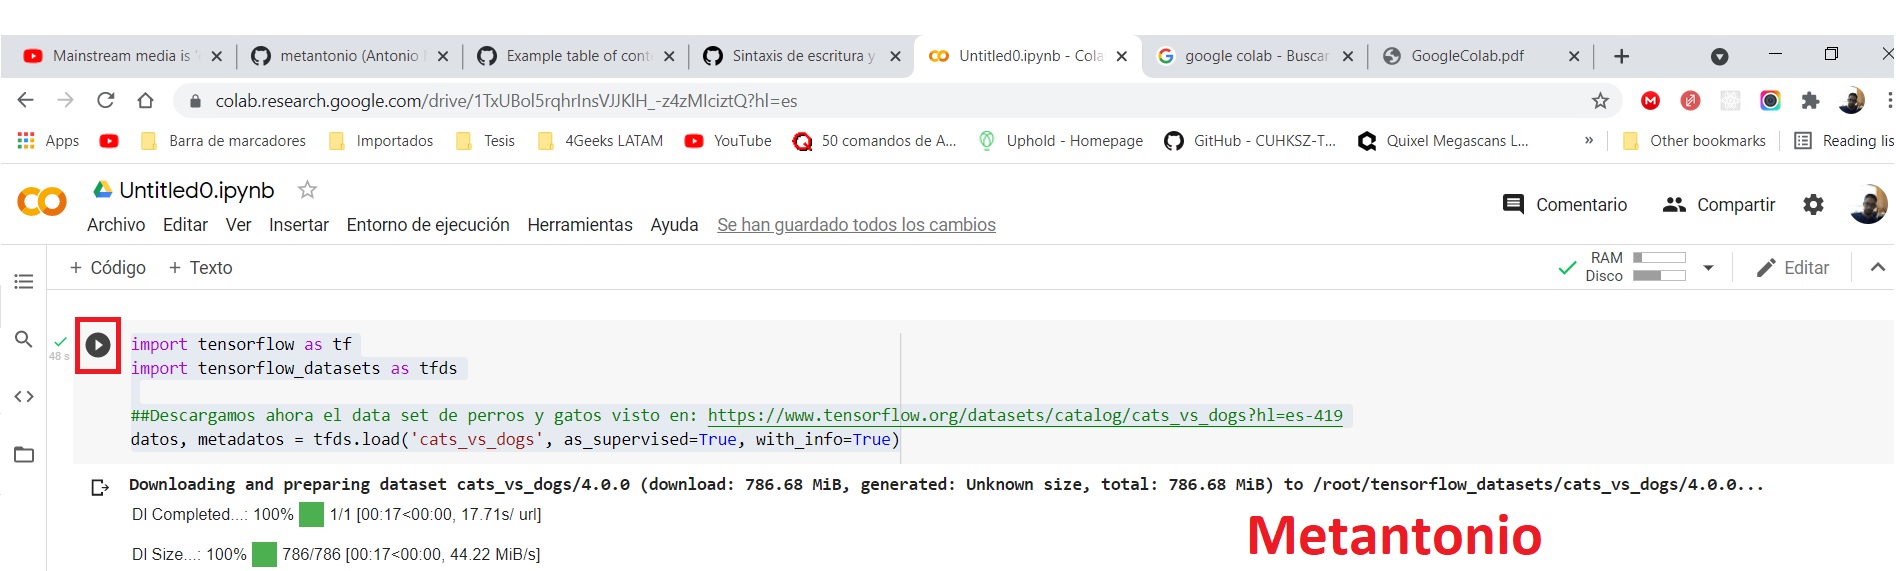Click the red M extension icon

1650,100
